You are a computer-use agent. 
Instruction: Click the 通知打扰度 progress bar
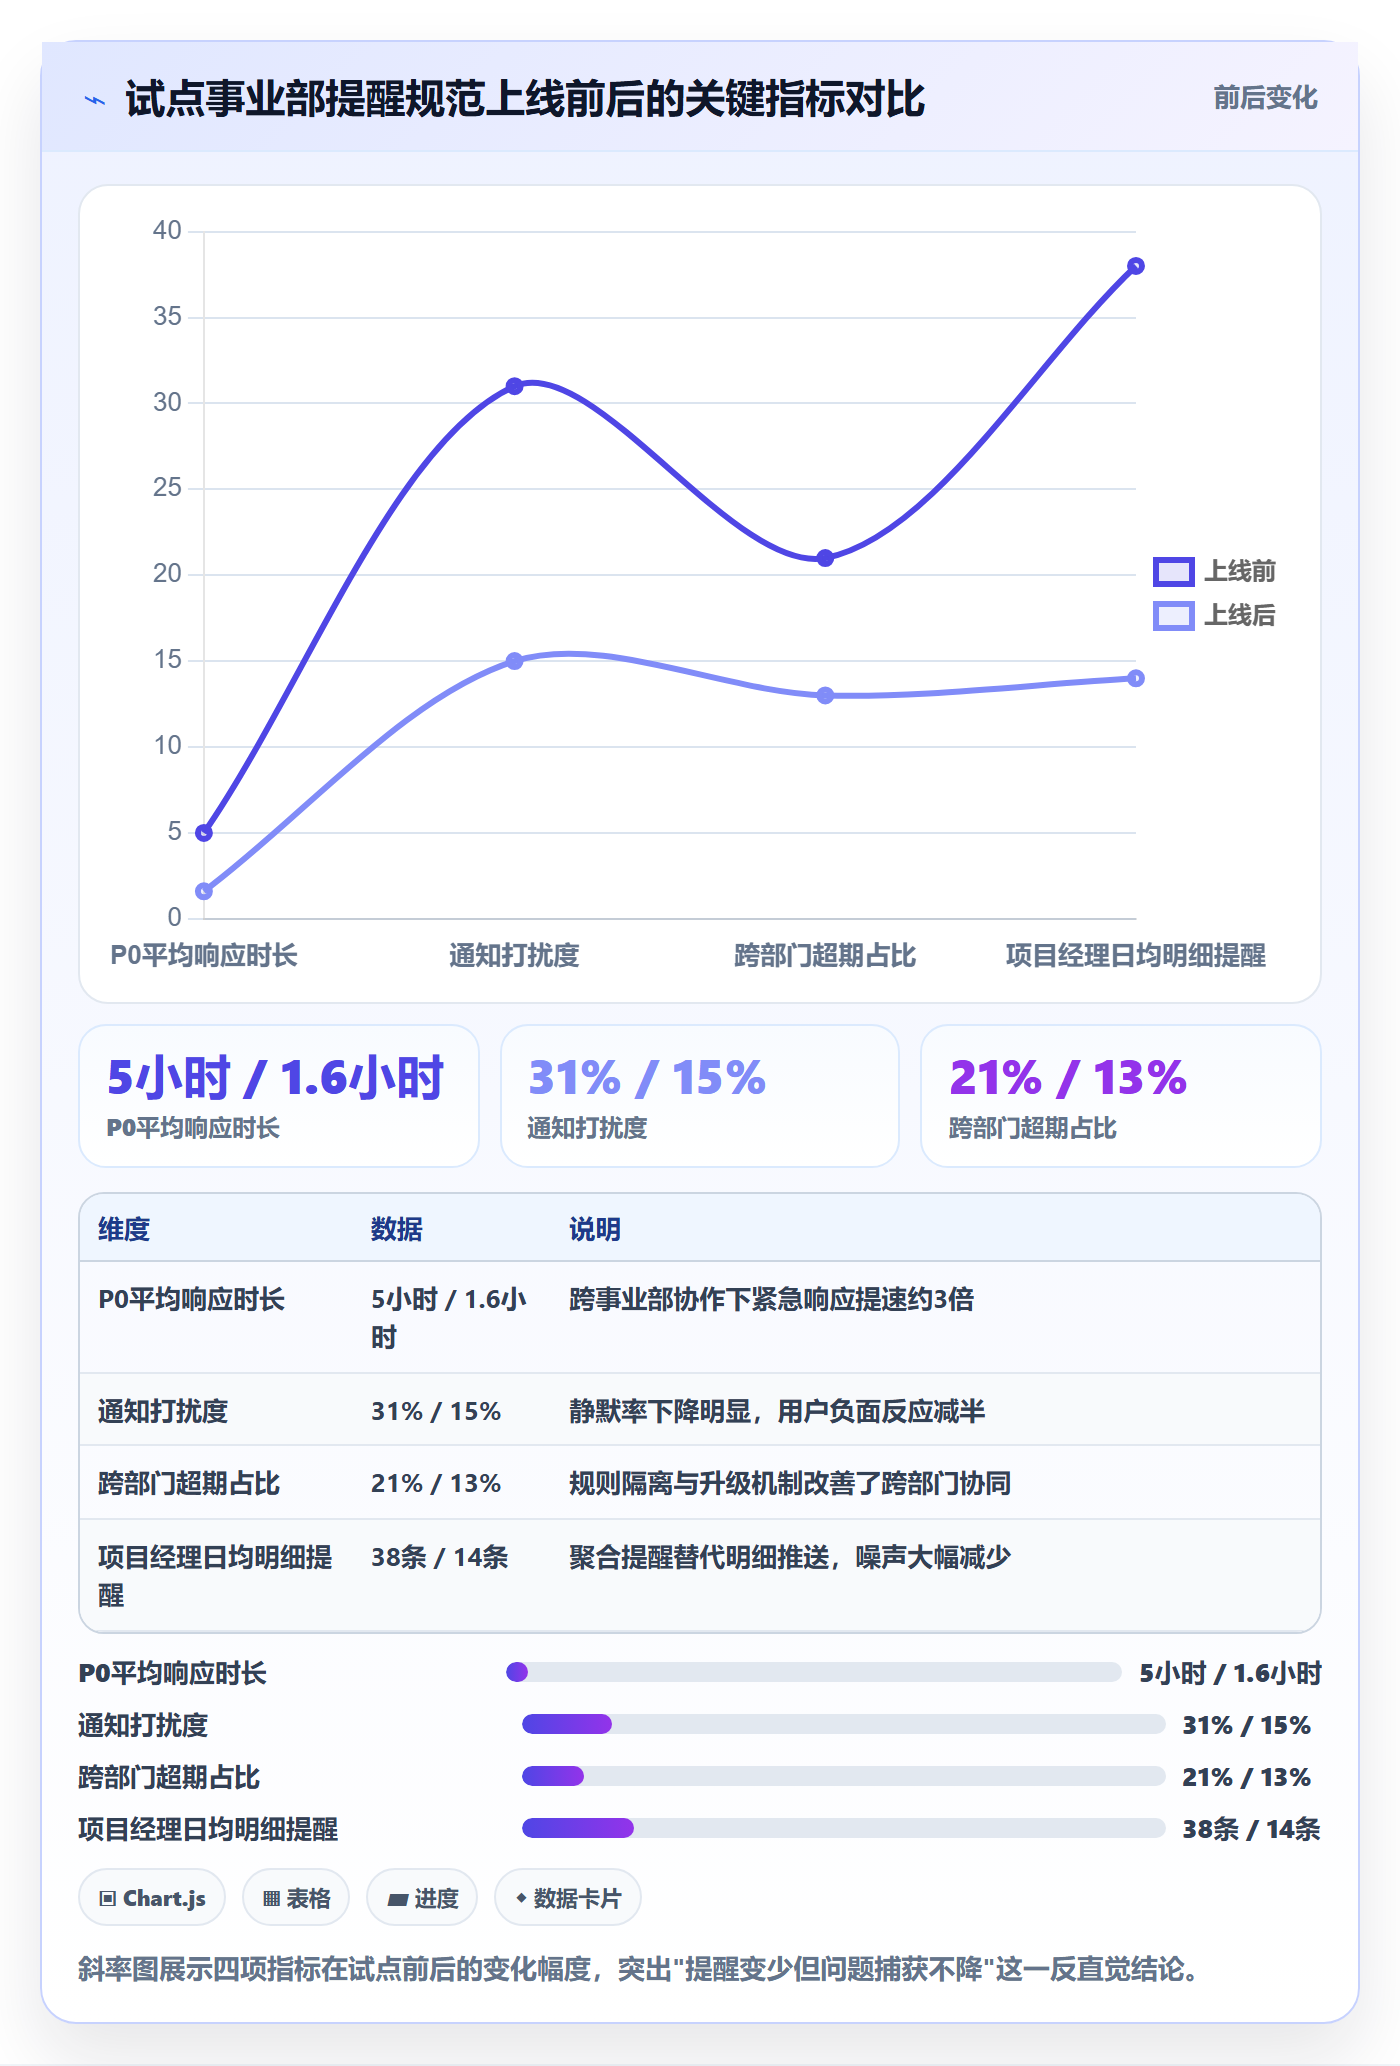[x=844, y=1724]
